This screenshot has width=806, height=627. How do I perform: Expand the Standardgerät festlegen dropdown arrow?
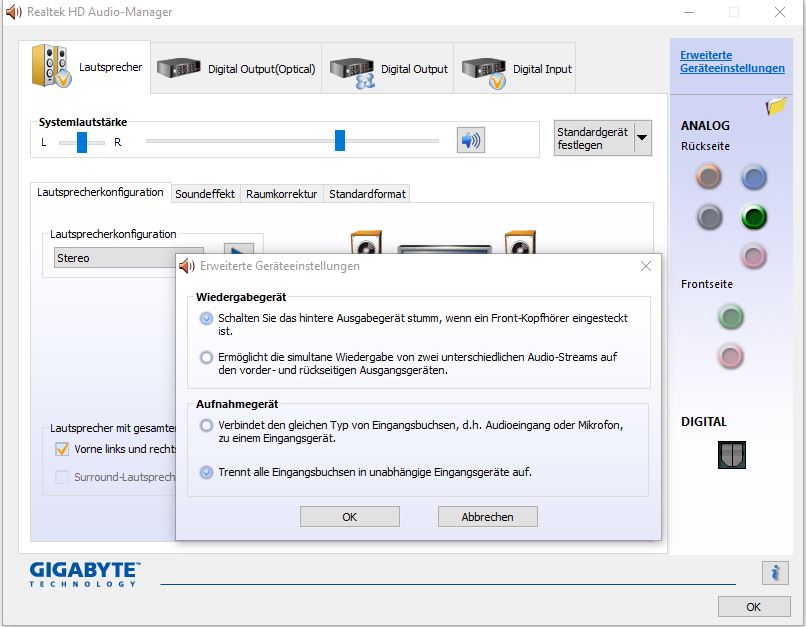(643, 138)
